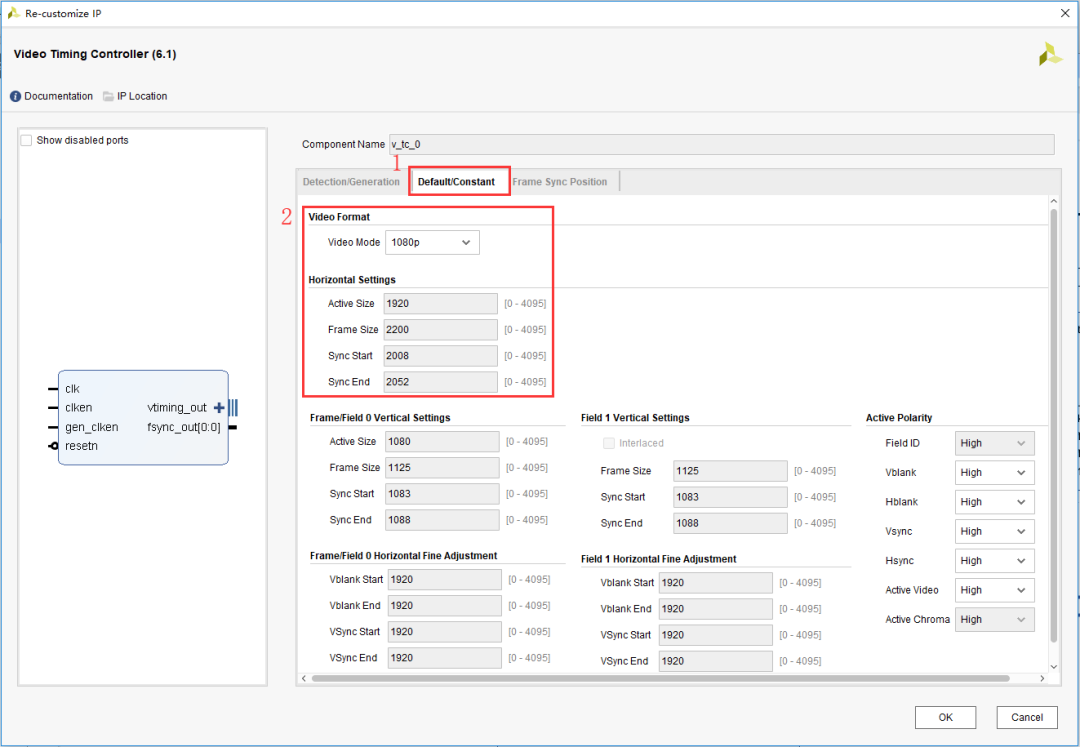
Task: Click the Vivado icon in title bar
Action: click(13, 13)
